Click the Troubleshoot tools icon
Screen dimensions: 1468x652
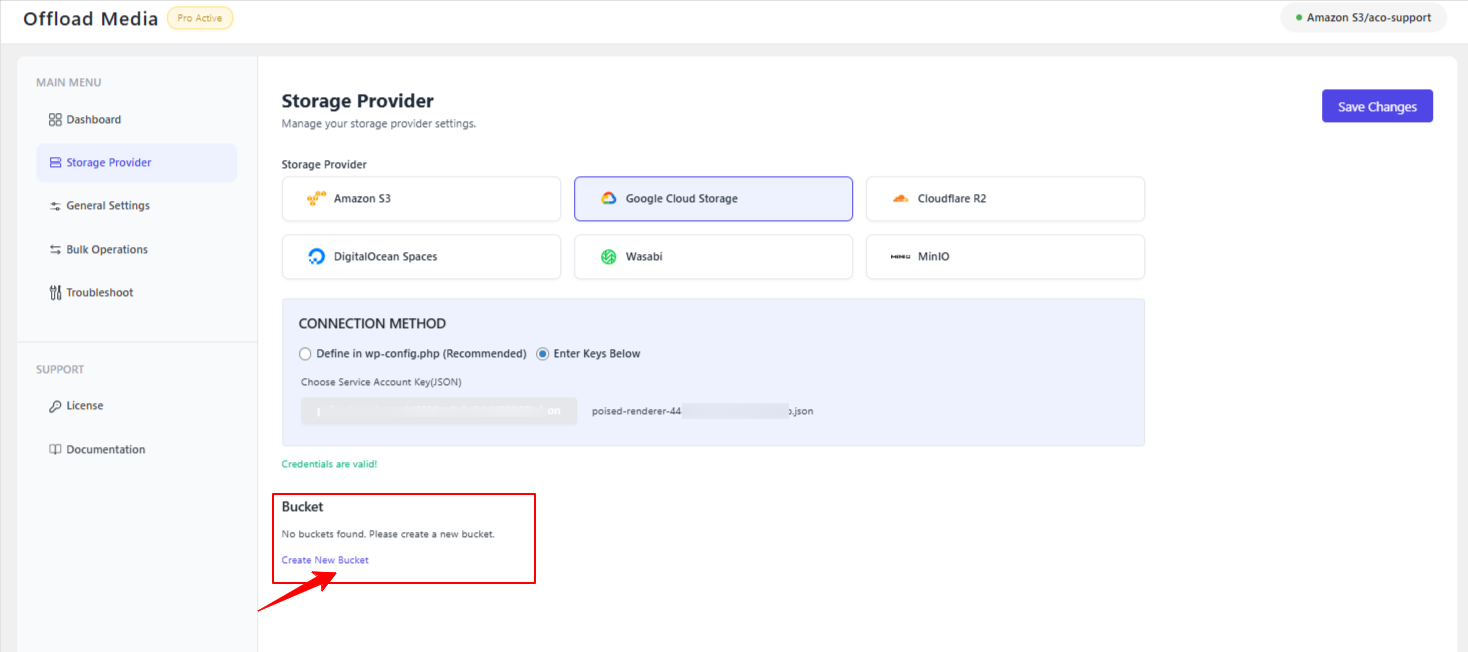coord(55,293)
